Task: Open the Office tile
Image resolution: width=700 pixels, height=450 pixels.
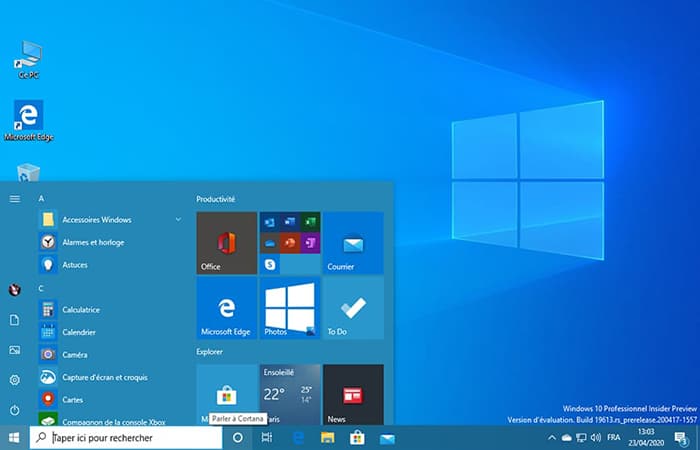Action: (227, 243)
